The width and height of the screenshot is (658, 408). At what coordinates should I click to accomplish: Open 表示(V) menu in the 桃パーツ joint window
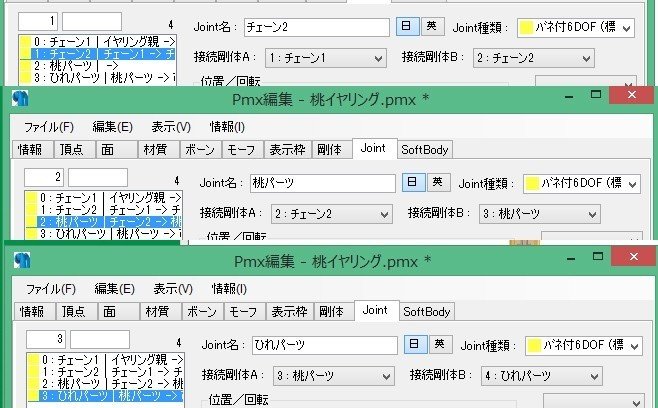[x=171, y=127]
